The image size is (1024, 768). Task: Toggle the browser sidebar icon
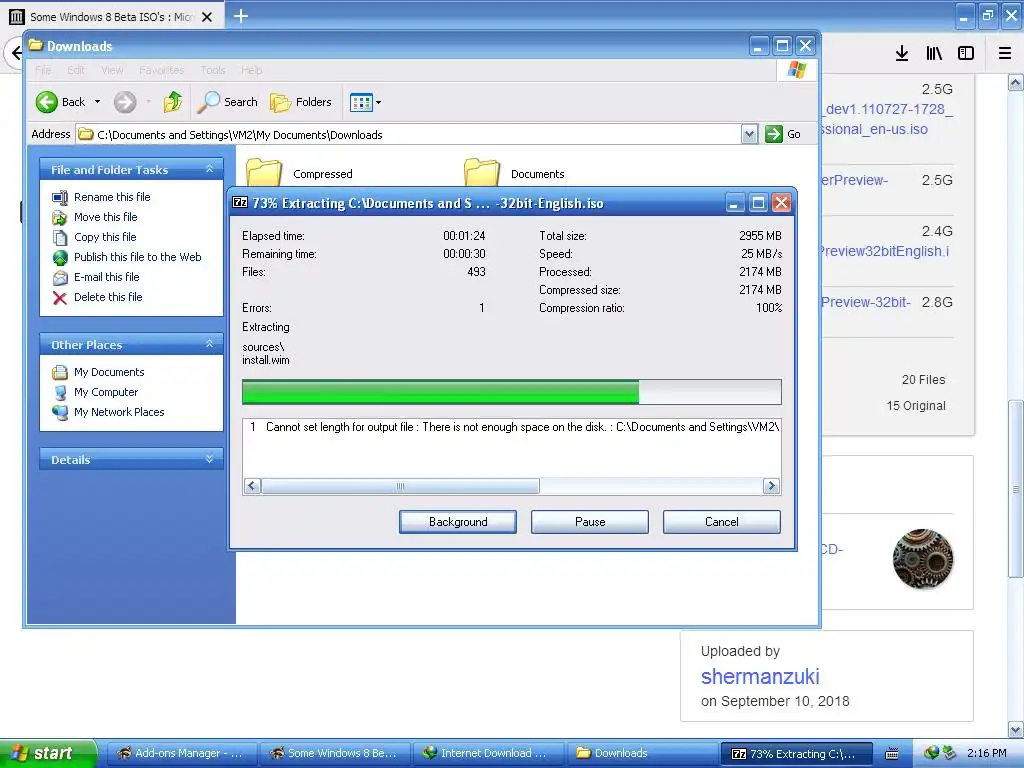(x=966, y=53)
